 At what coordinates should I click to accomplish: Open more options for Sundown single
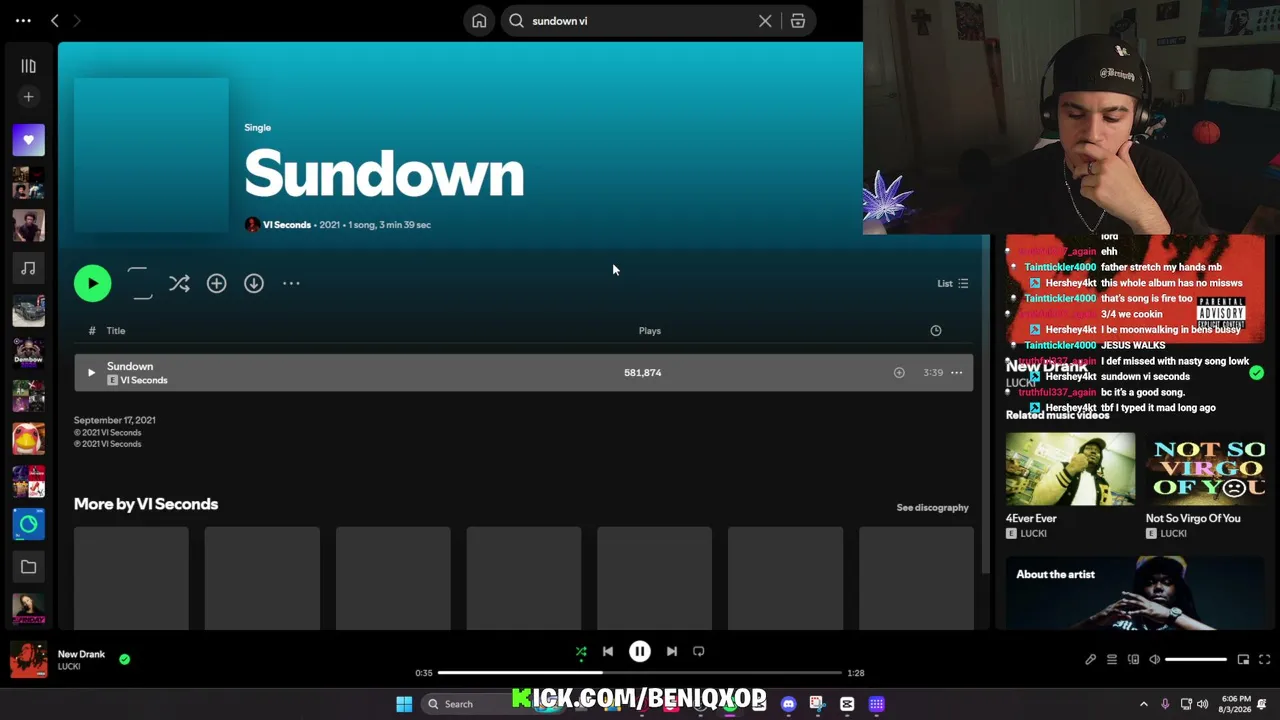[291, 284]
